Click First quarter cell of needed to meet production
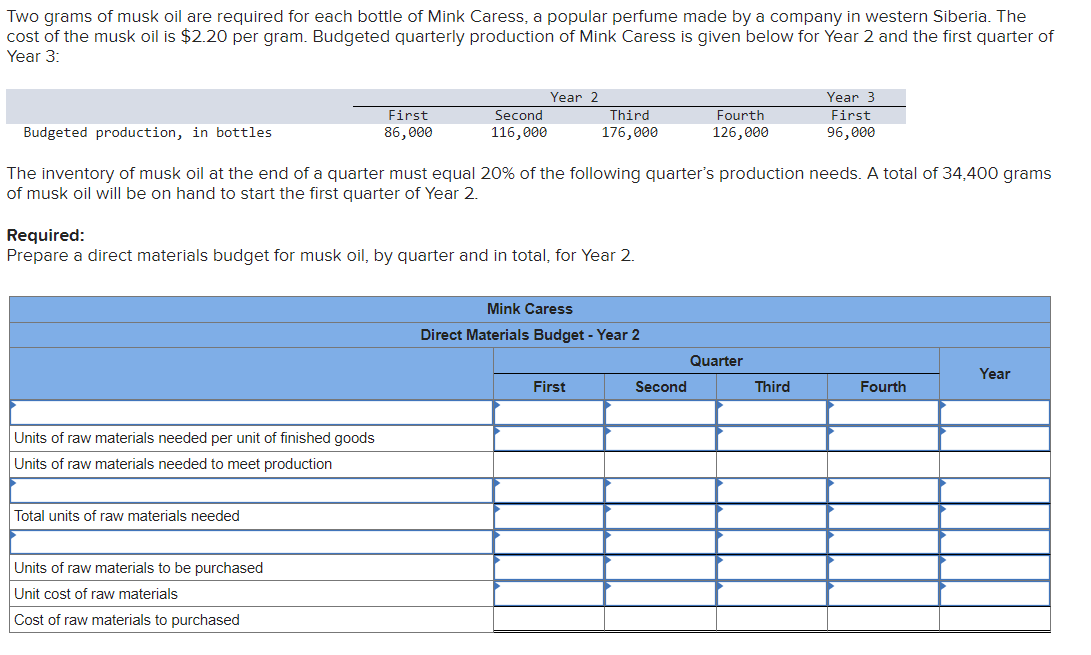The image size is (1091, 655). click(549, 464)
